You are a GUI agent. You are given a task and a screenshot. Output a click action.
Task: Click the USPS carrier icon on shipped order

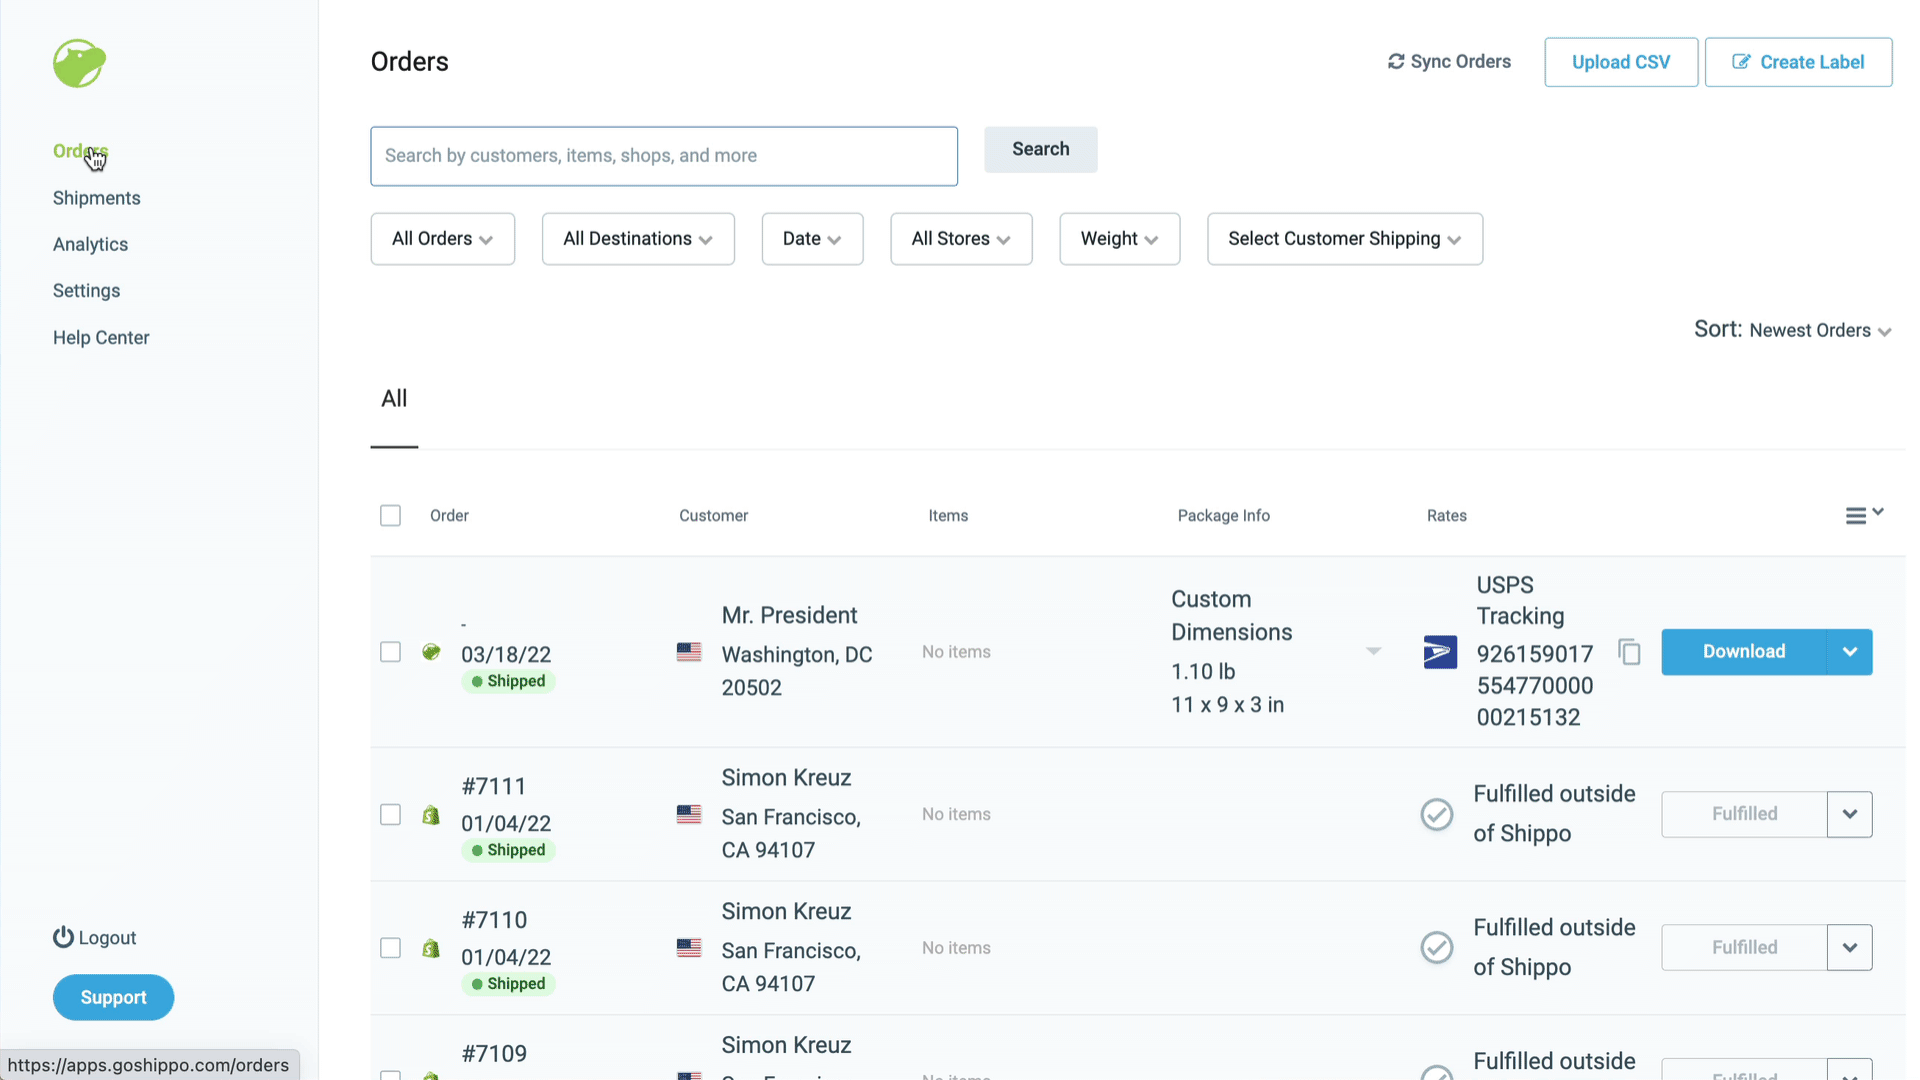tap(1440, 651)
